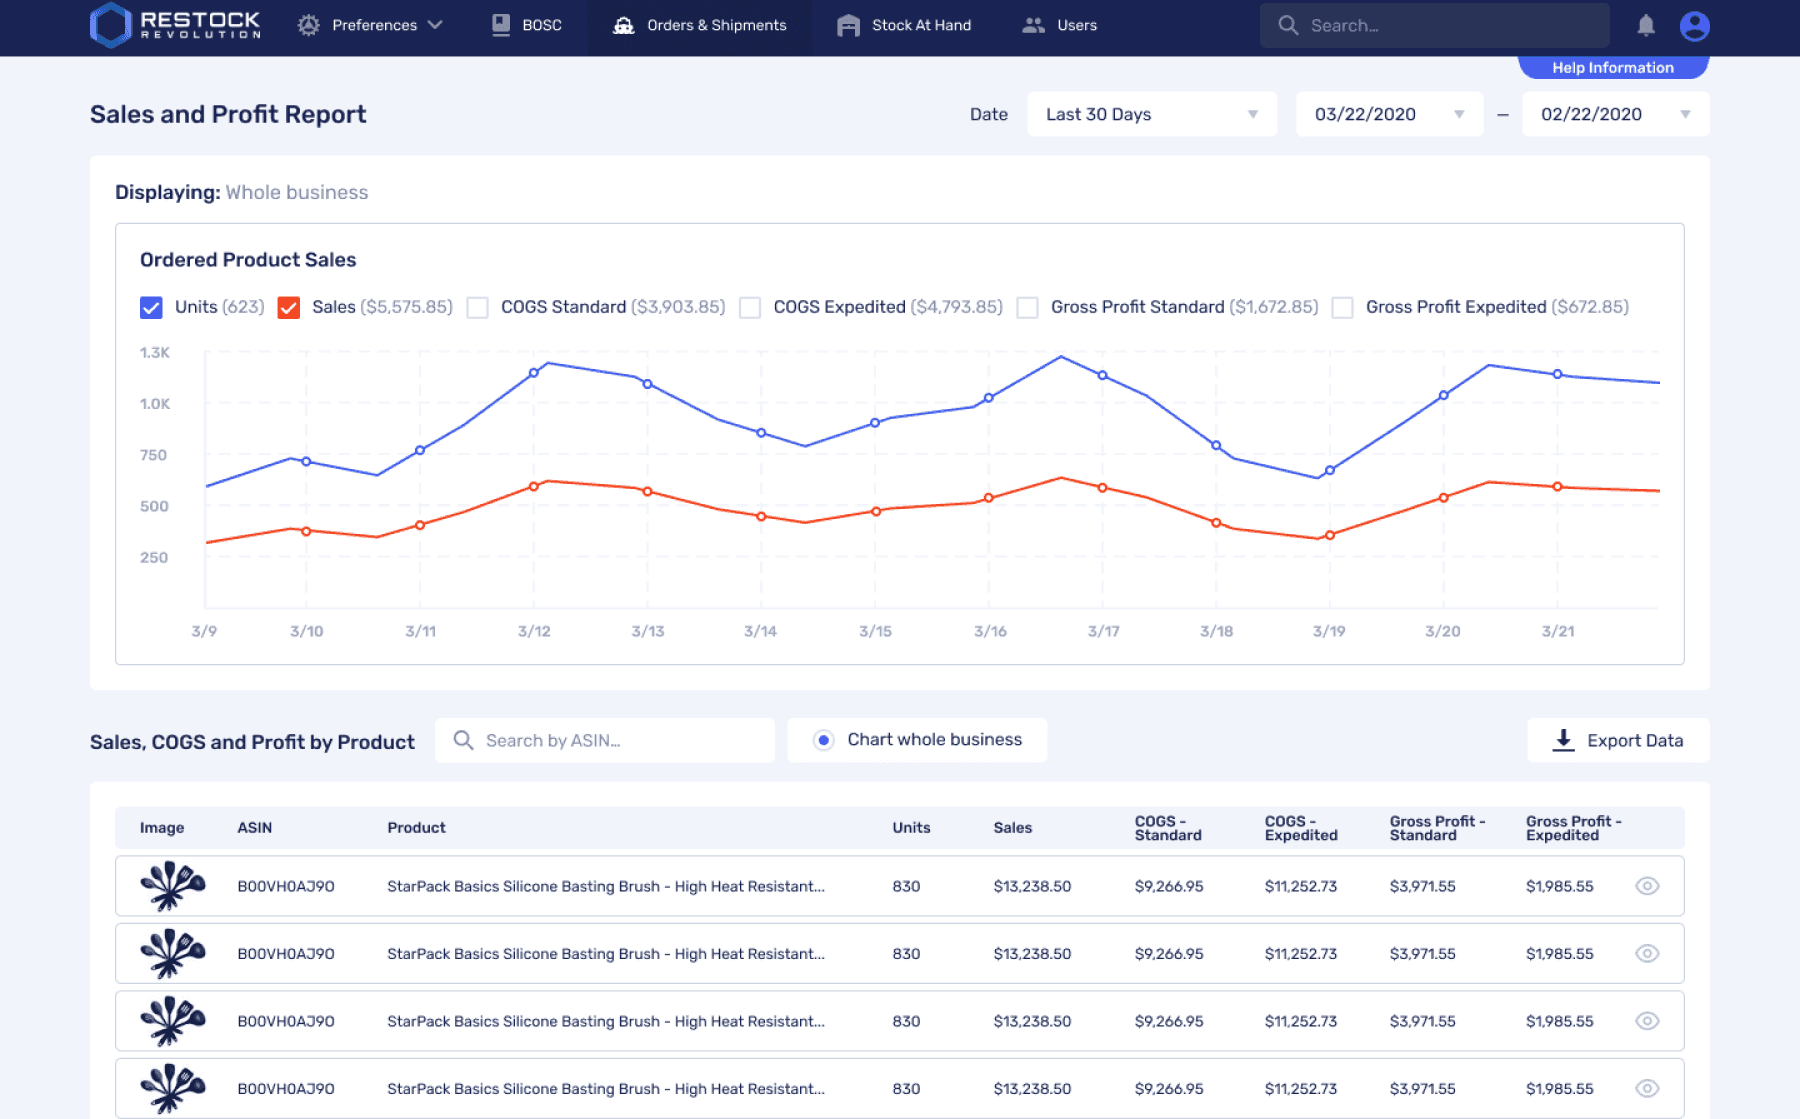Image resolution: width=1800 pixels, height=1119 pixels.
Task: Click the Restock Revolution logo
Action: (175, 25)
